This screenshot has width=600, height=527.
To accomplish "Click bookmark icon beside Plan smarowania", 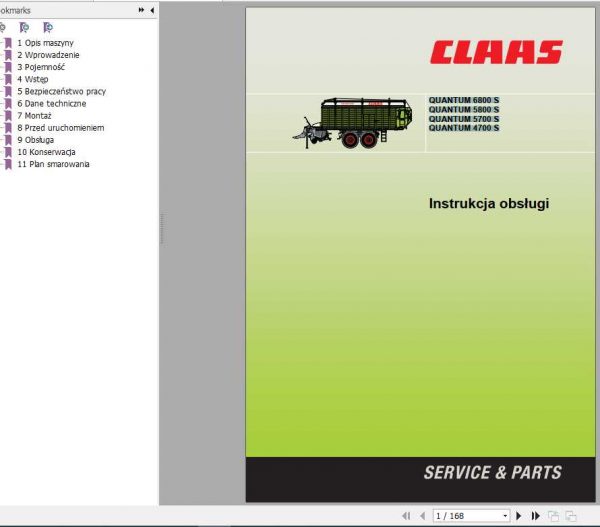I will (x=8, y=164).
